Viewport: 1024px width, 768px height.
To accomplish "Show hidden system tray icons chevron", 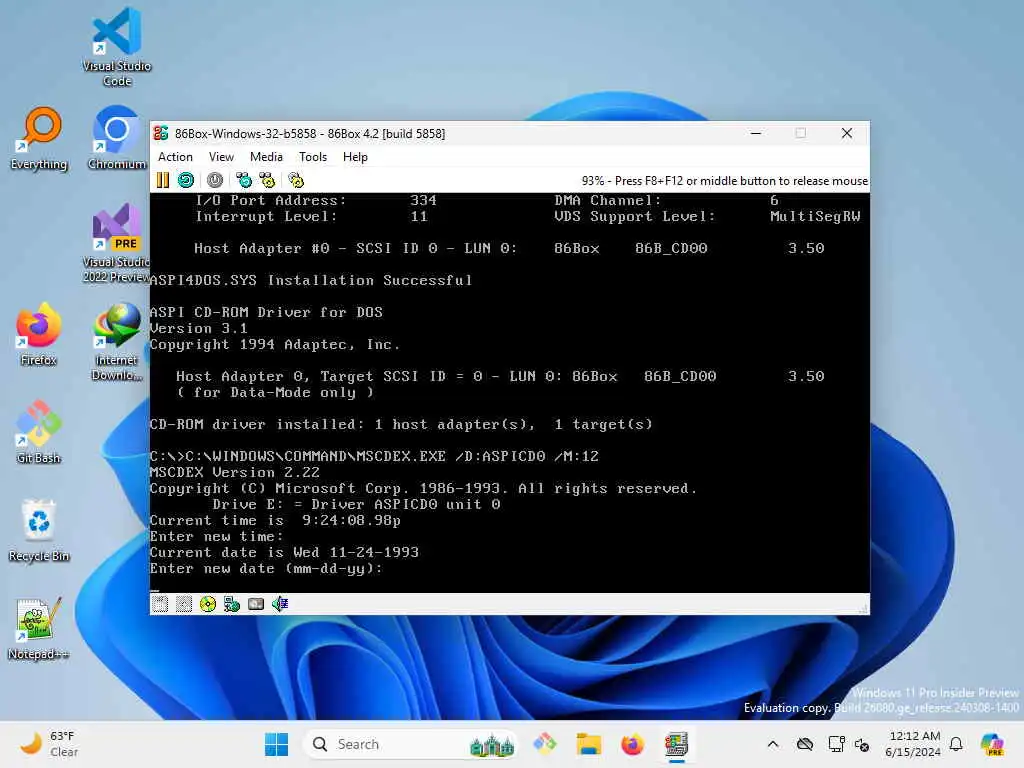I will pyautogui.click(x=773, y=744).
